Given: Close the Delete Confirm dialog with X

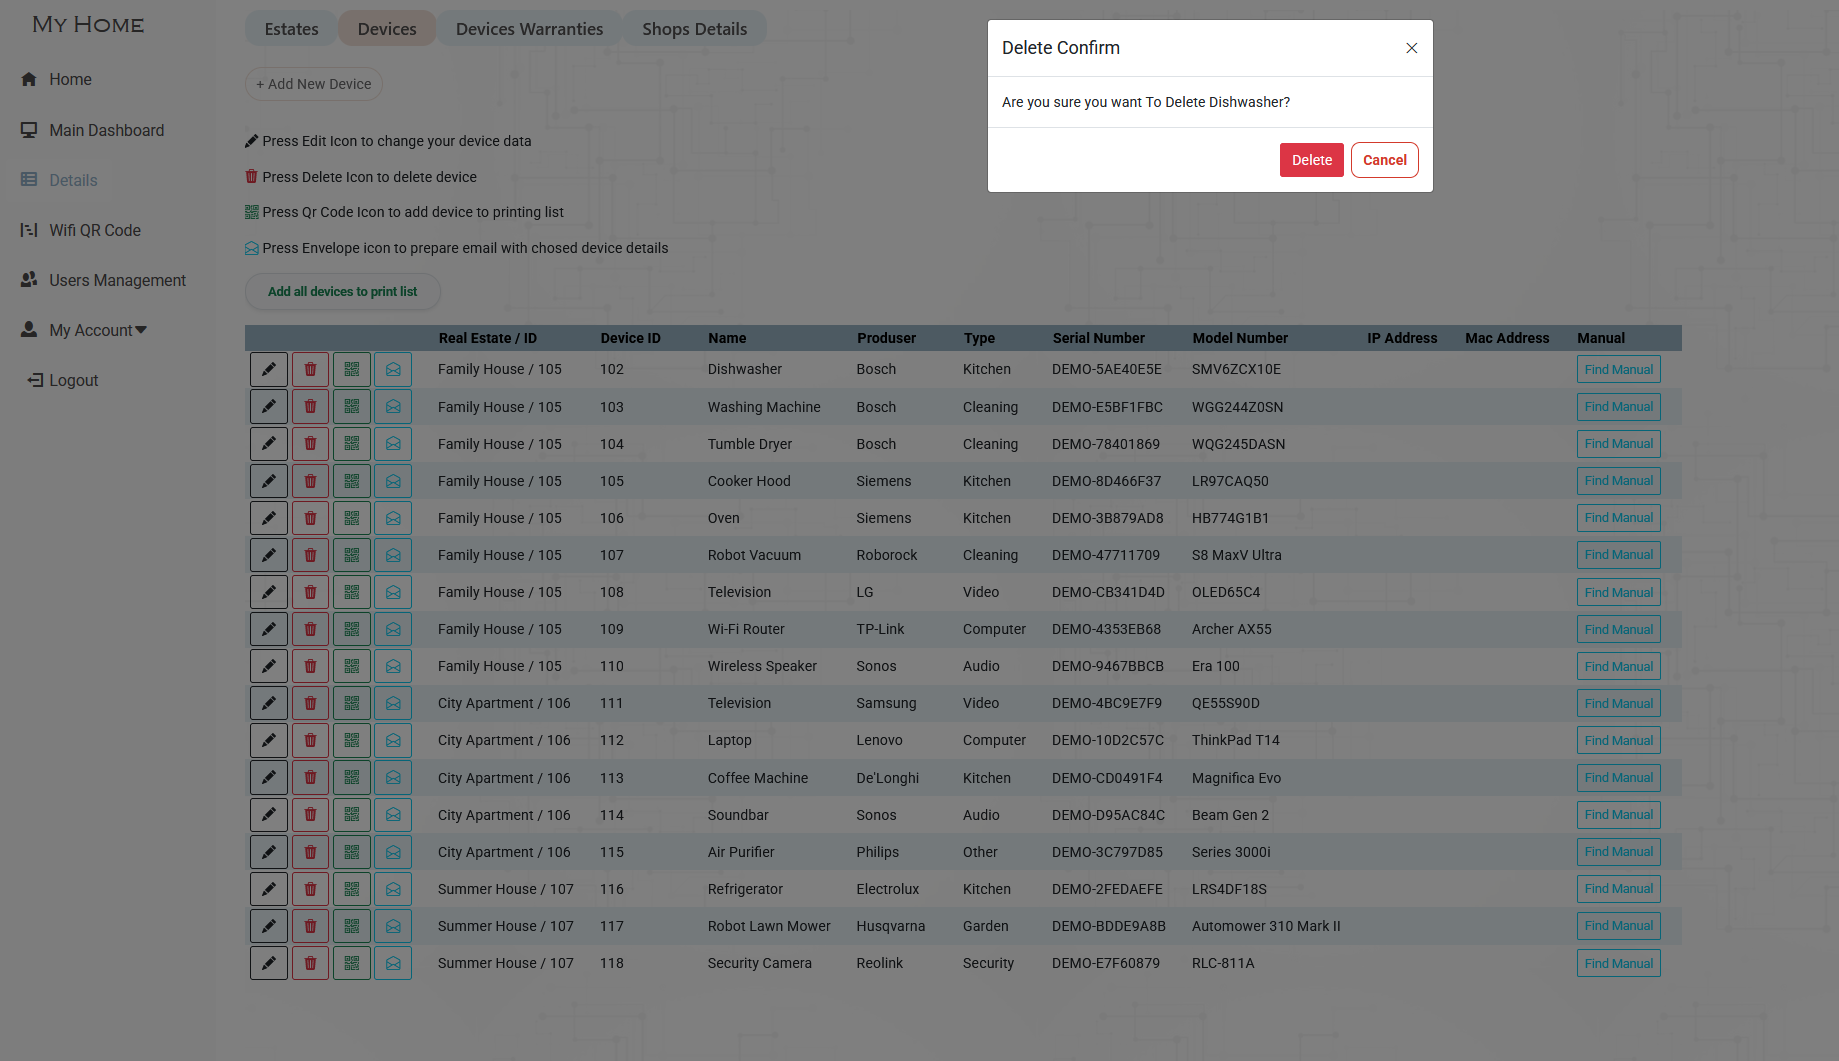Looking at the screenshot, I should click(1411, 48).
